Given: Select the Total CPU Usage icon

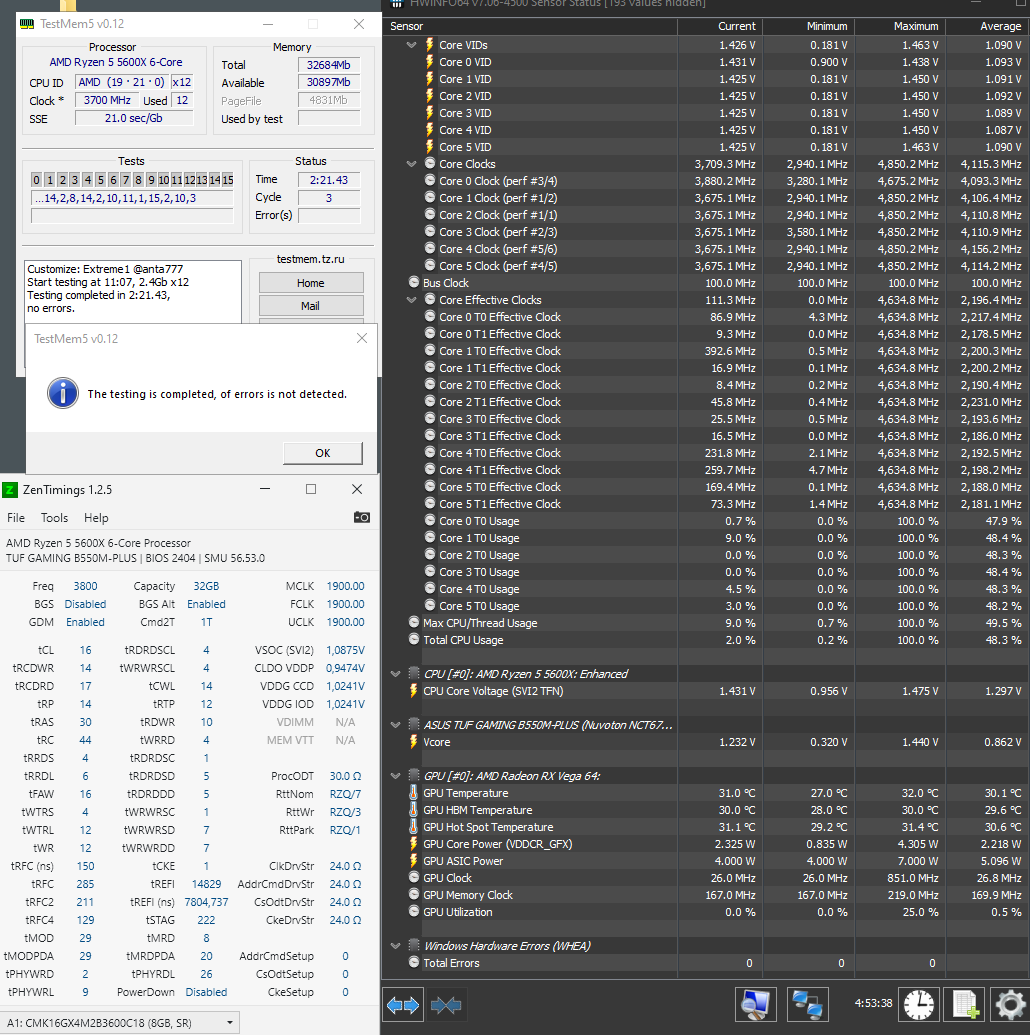Looking at the screenshot, I should (414, 640).
